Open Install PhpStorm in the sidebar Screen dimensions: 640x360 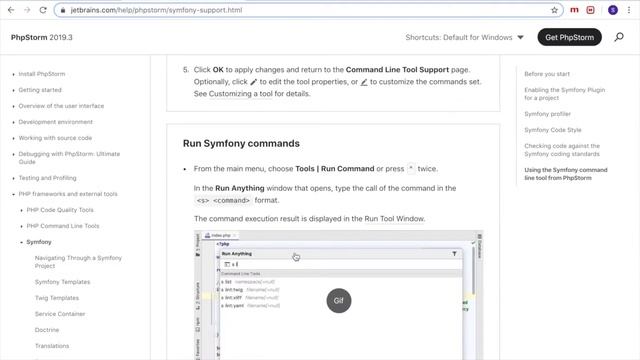coord(42,74)
